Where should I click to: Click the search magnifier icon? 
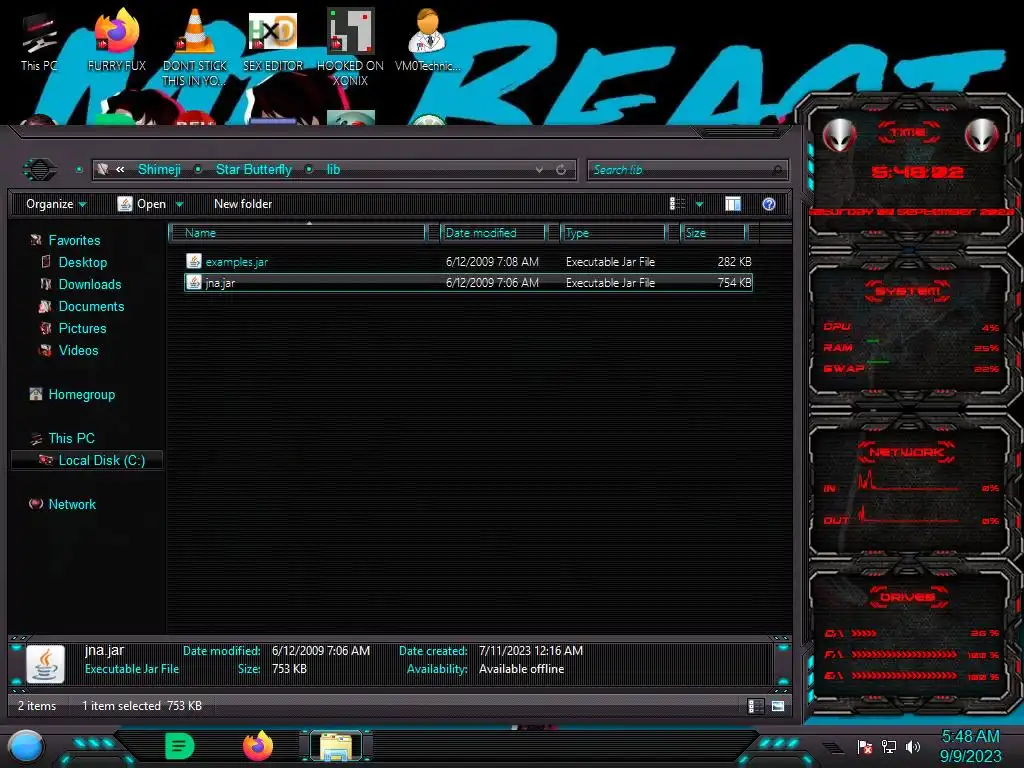pos(777,170)
